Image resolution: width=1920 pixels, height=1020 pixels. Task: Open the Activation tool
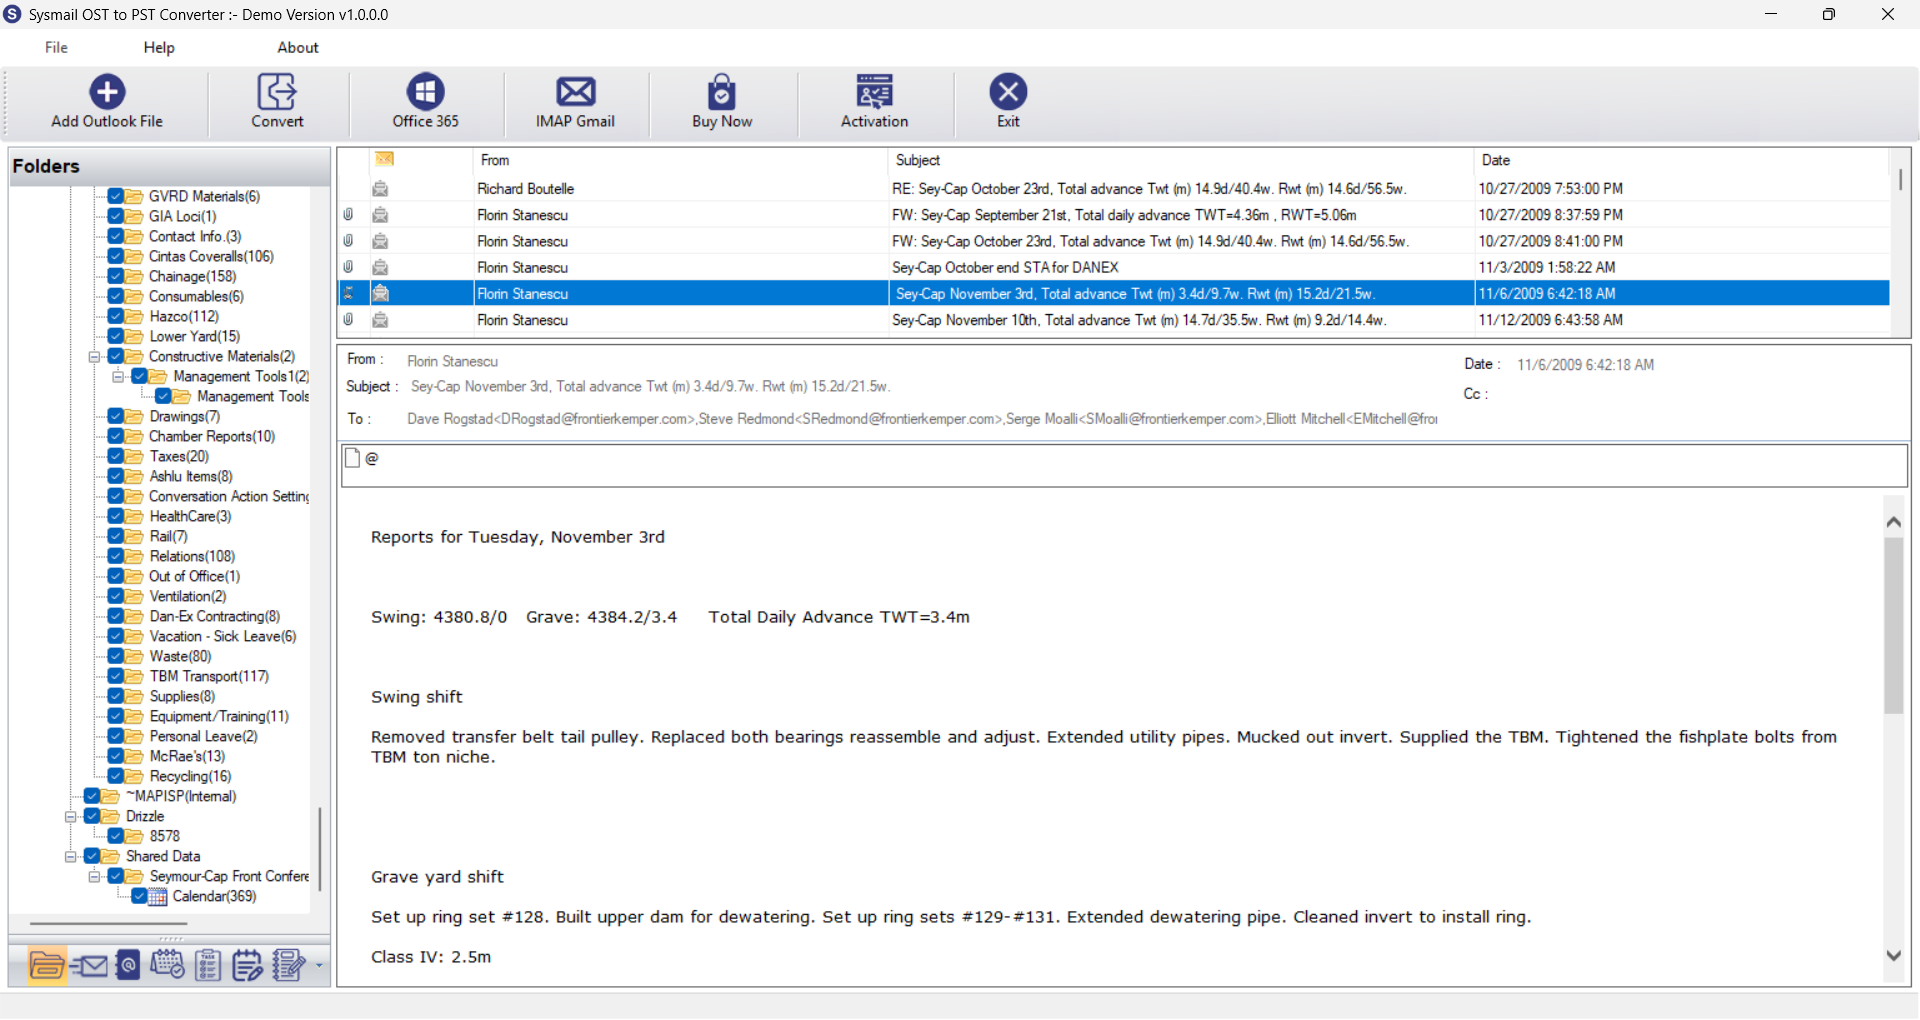[874, 92]
